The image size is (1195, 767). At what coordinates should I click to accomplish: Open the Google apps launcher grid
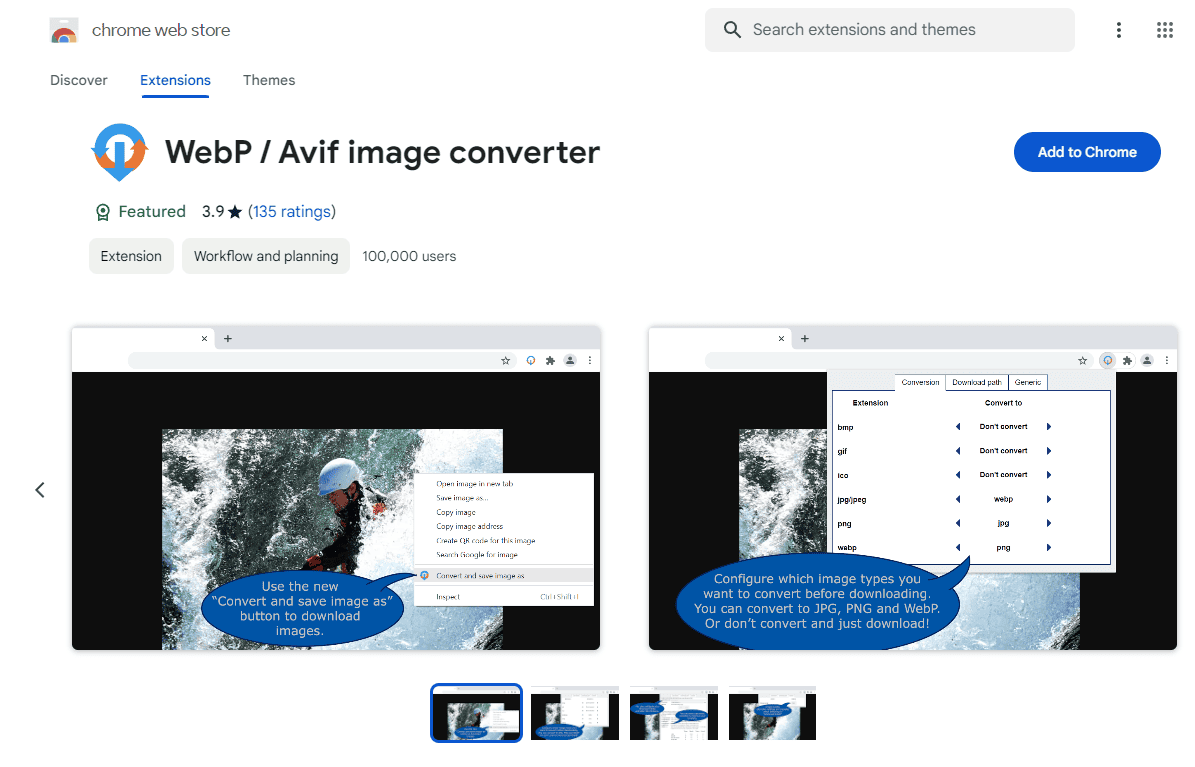point(1164,29)
